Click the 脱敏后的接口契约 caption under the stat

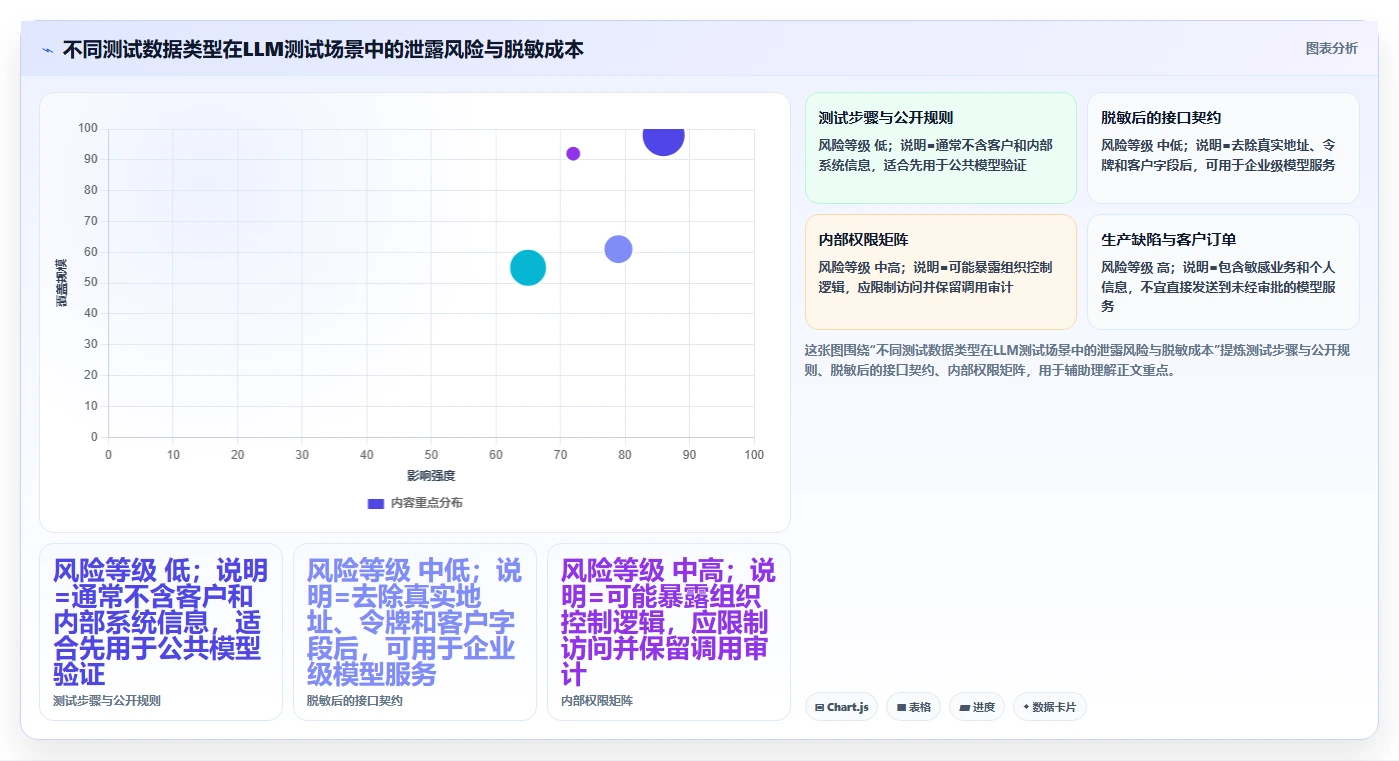355,701
